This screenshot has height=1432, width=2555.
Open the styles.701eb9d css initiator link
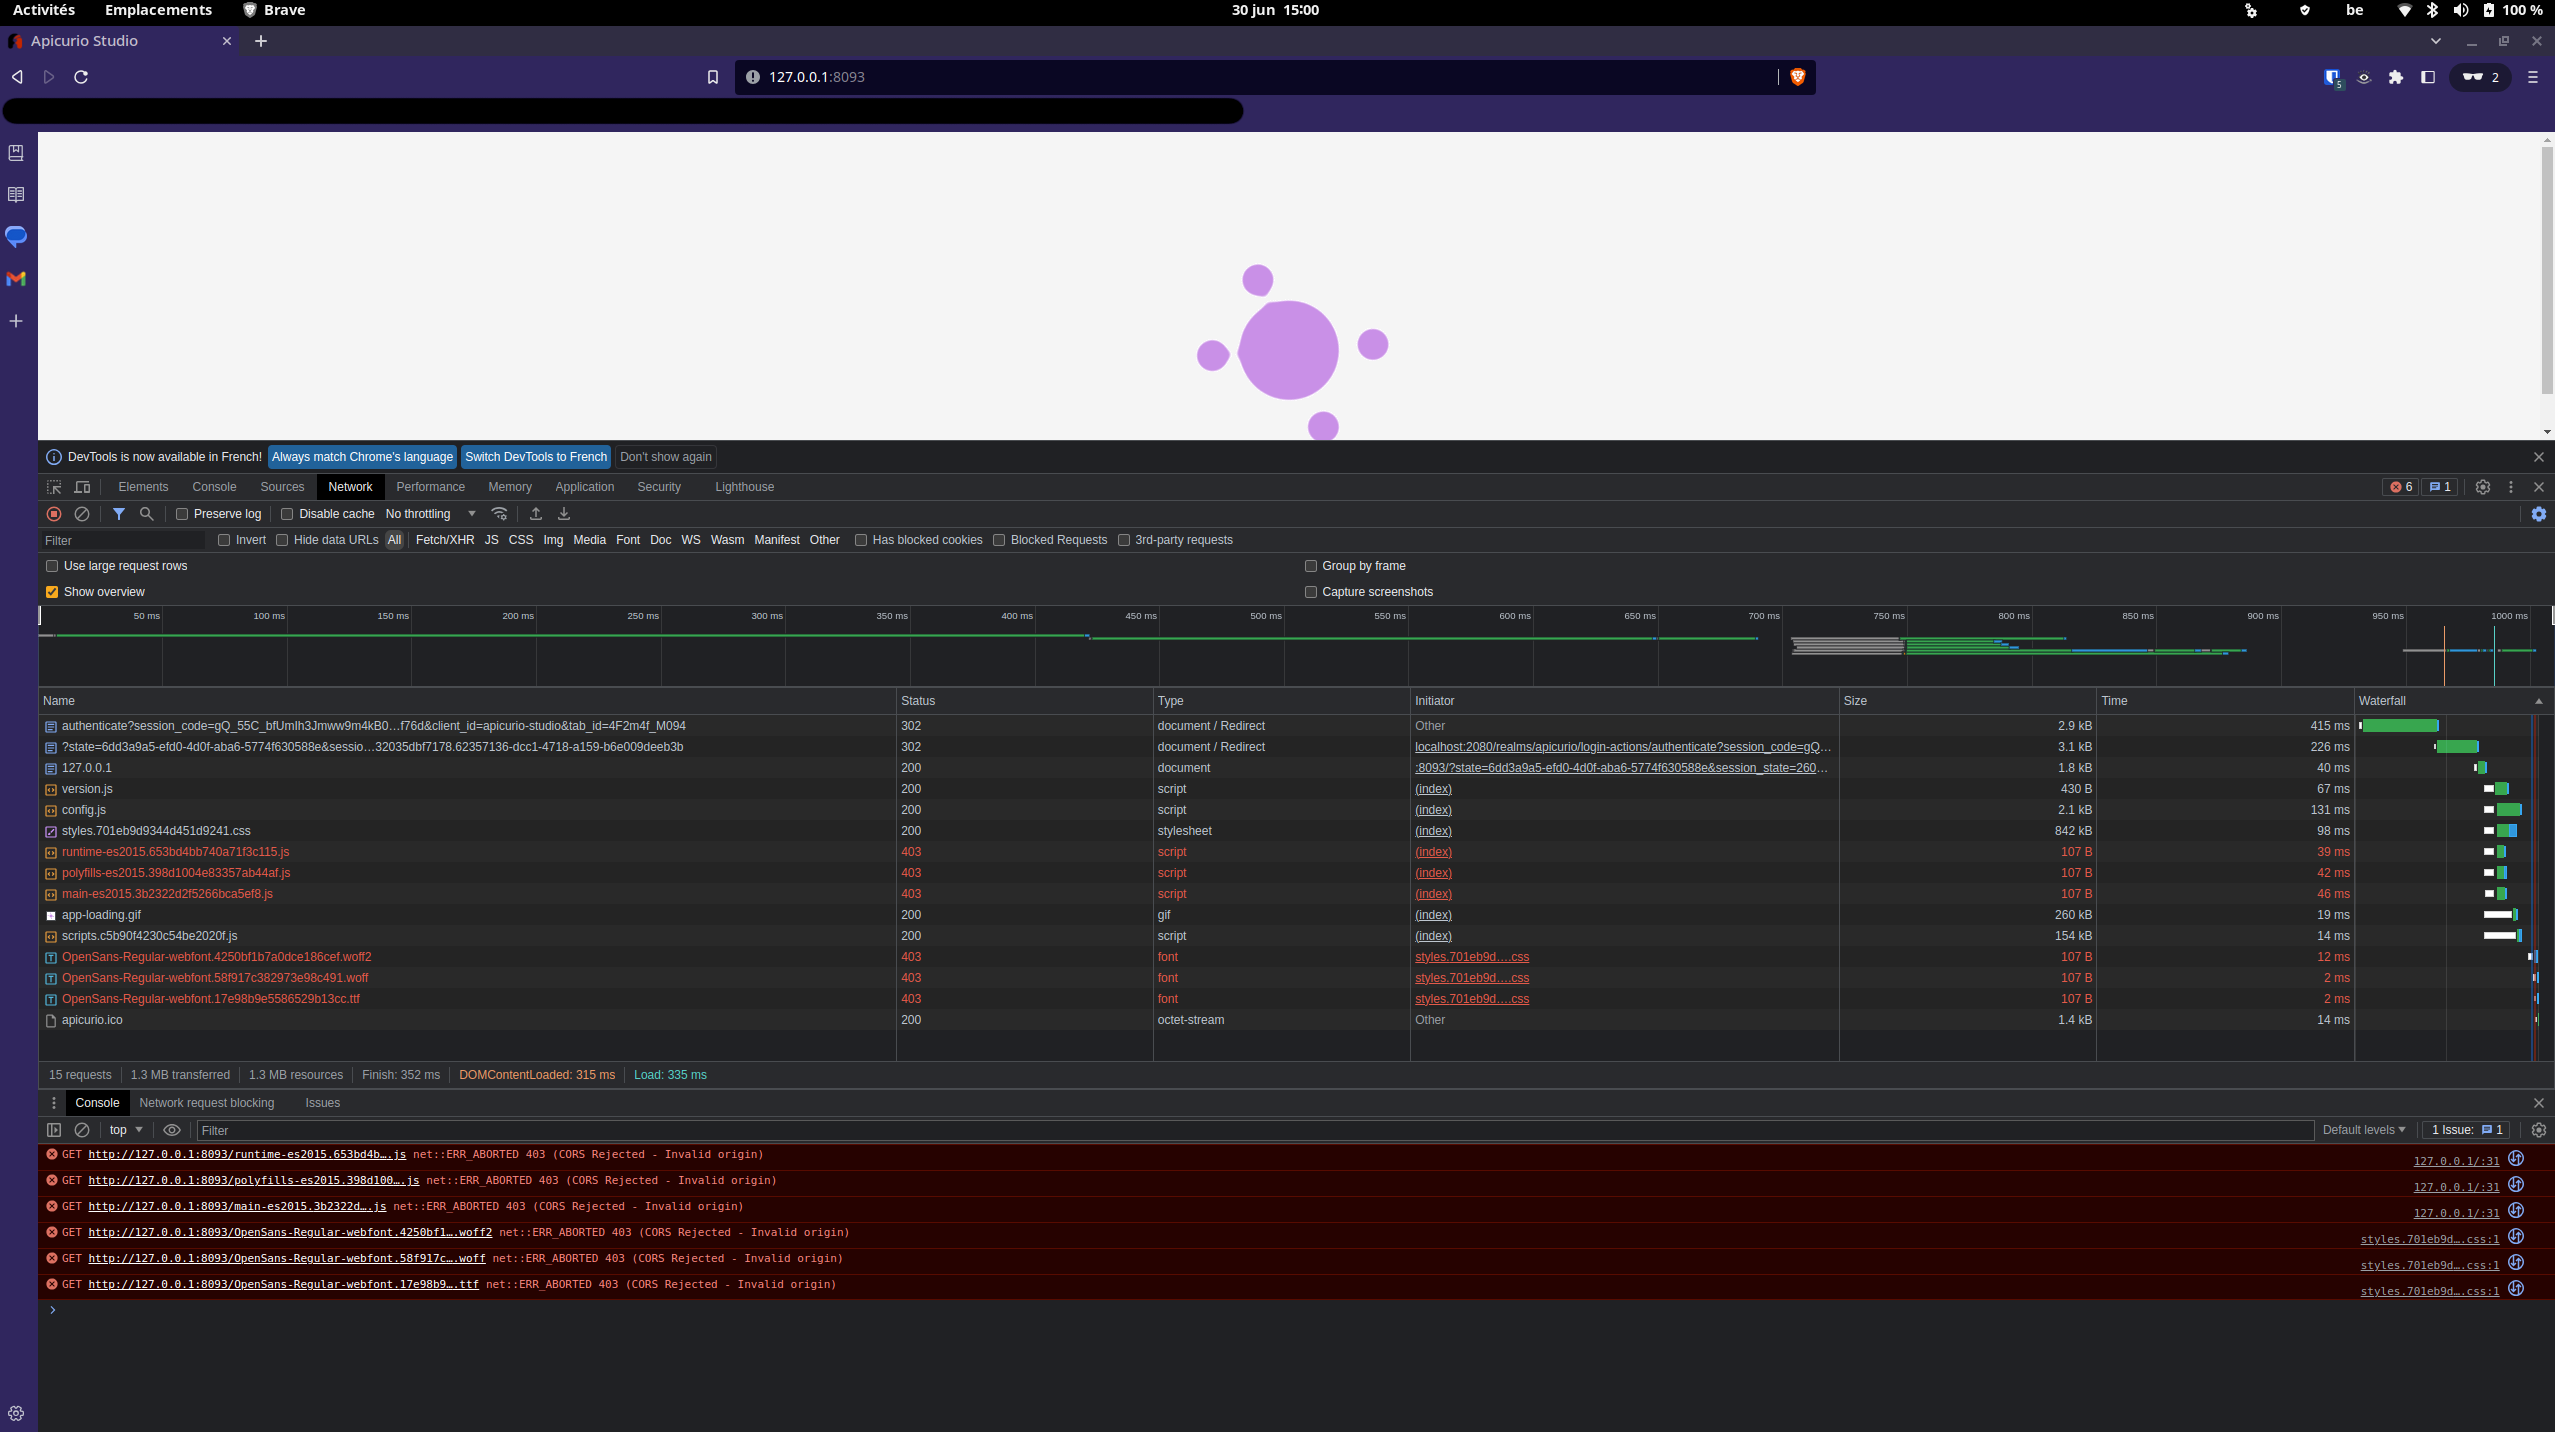coord(1471,957)
